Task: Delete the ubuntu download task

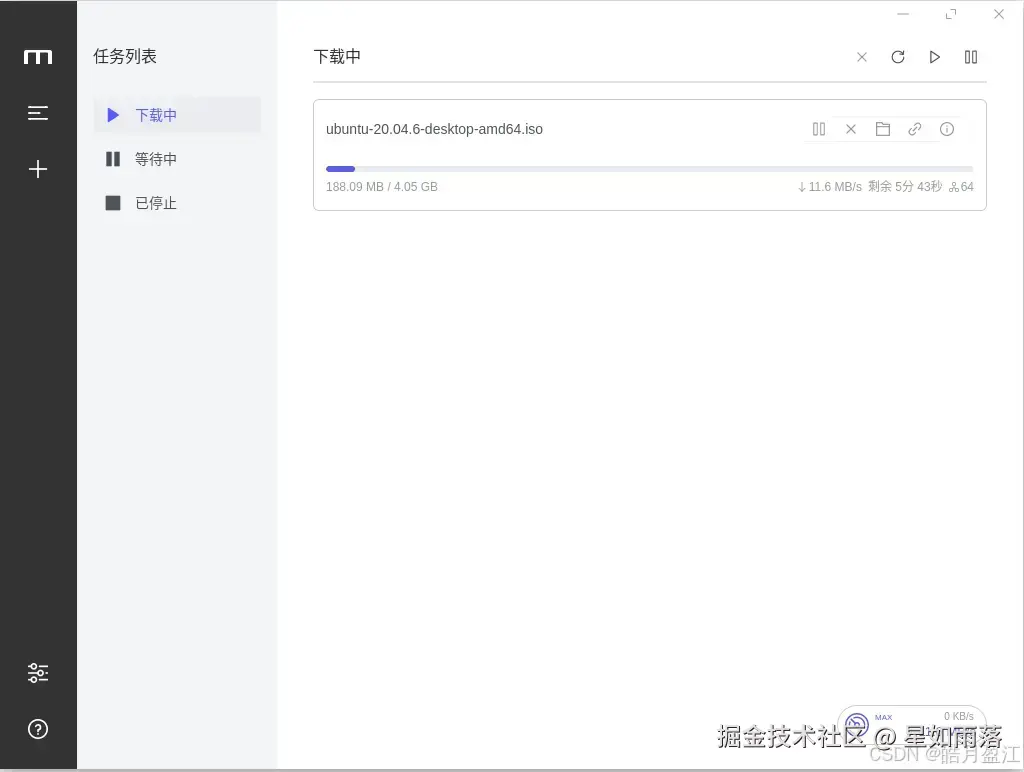Action: [x=850, y=129]
